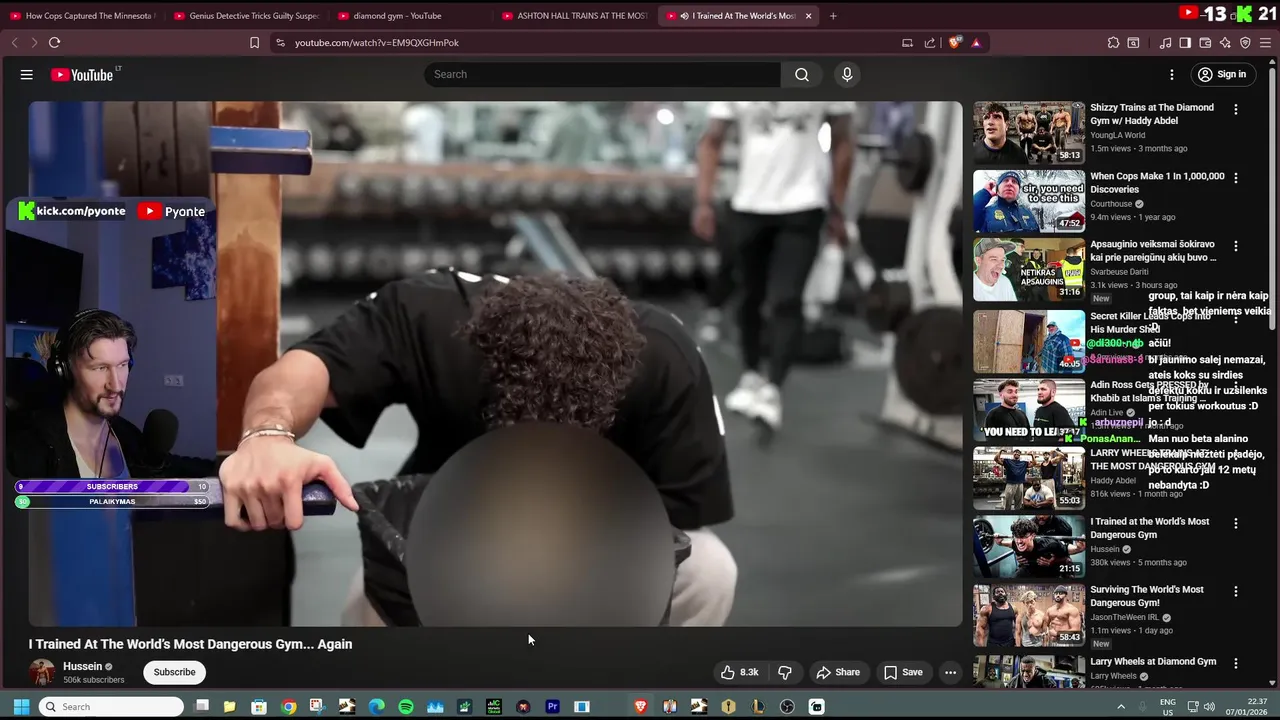This screenshot has height=720, width=1280.
Task: Close the I Trained At The World's tab
Action: [808, 16]
